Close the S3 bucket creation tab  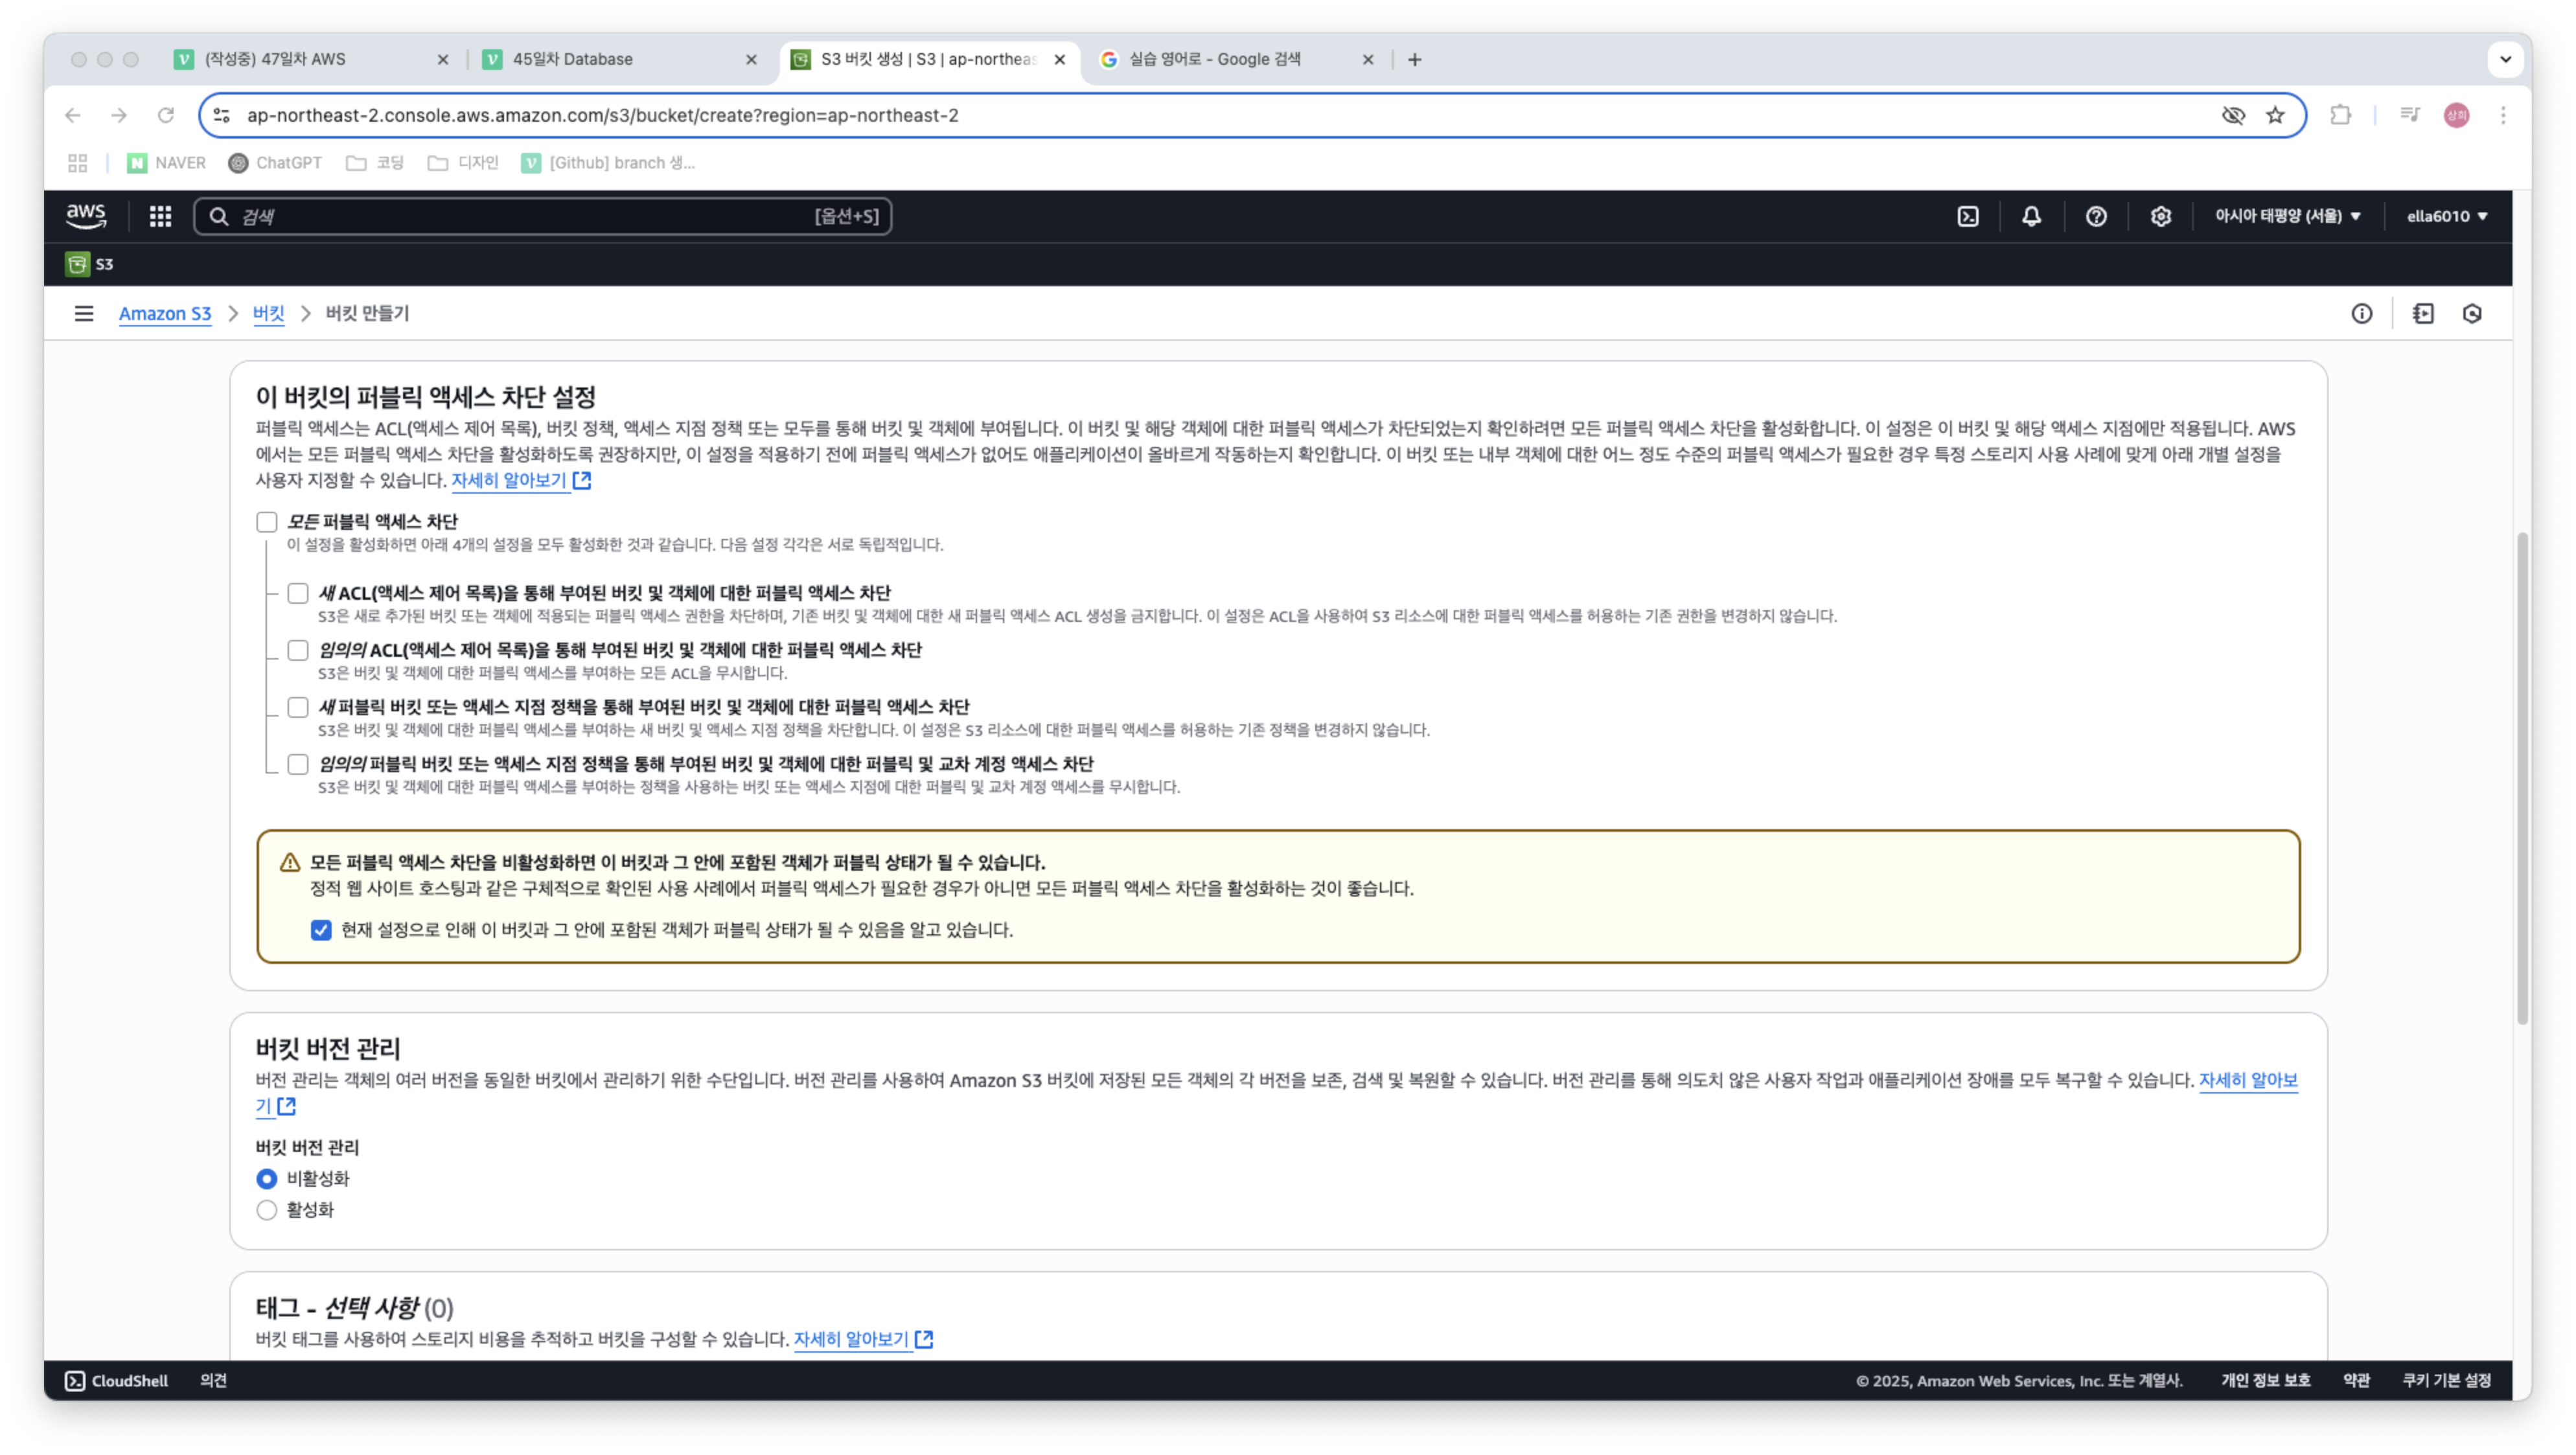point(1060,60)
